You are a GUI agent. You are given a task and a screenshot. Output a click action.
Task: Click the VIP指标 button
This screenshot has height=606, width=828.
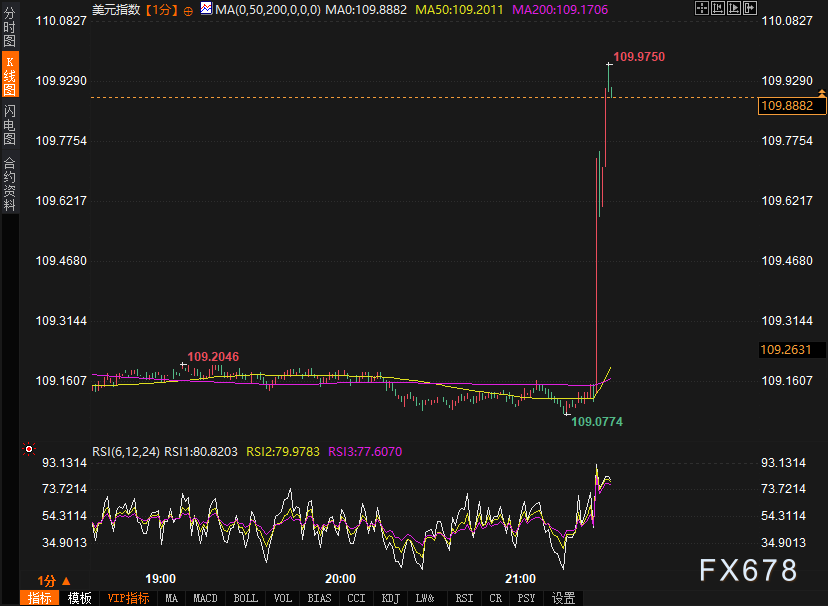pyautogui.click(x=128, y=598)
